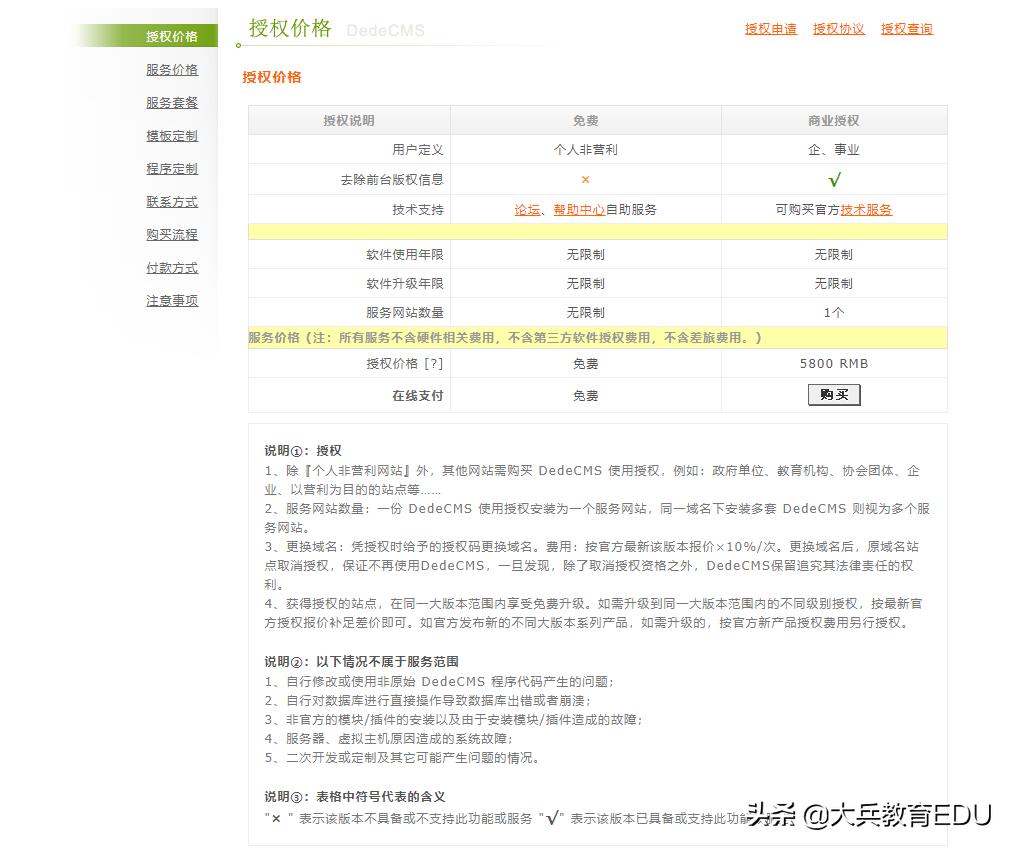1016x851 pixels.
Task: Click the 购买 buy button
Action: pyautogui.click(x=834, y=394)
